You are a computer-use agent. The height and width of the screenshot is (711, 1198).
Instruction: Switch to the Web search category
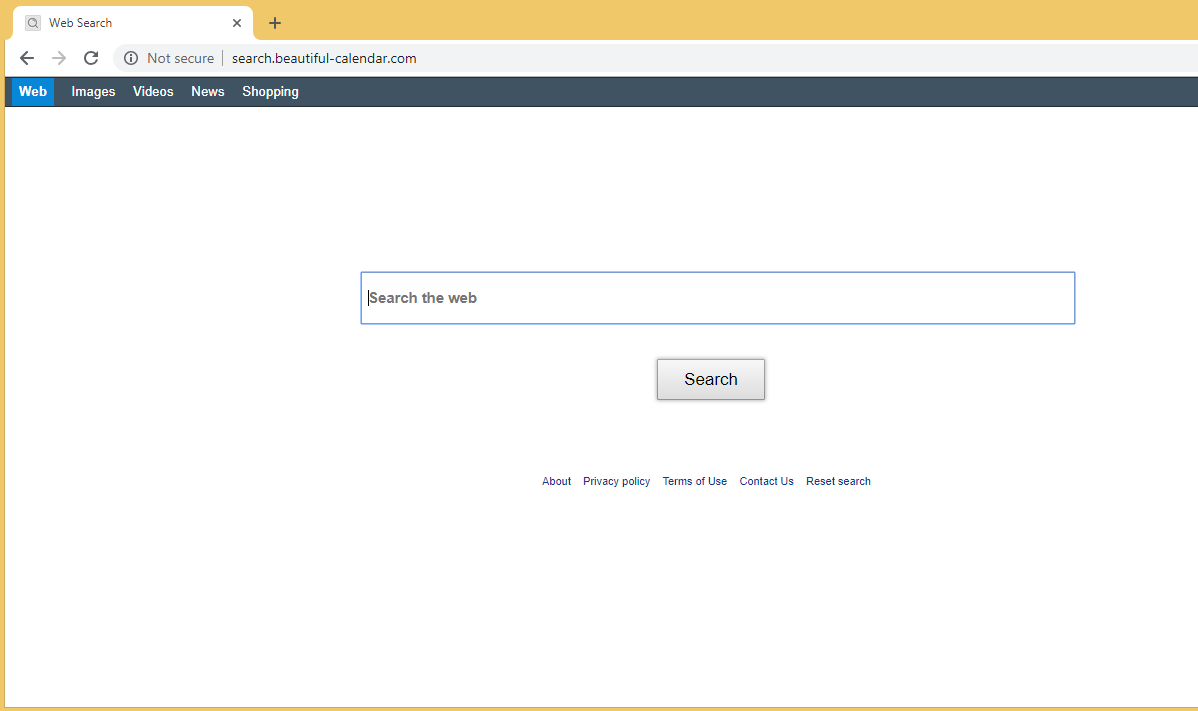coord(33,92)
